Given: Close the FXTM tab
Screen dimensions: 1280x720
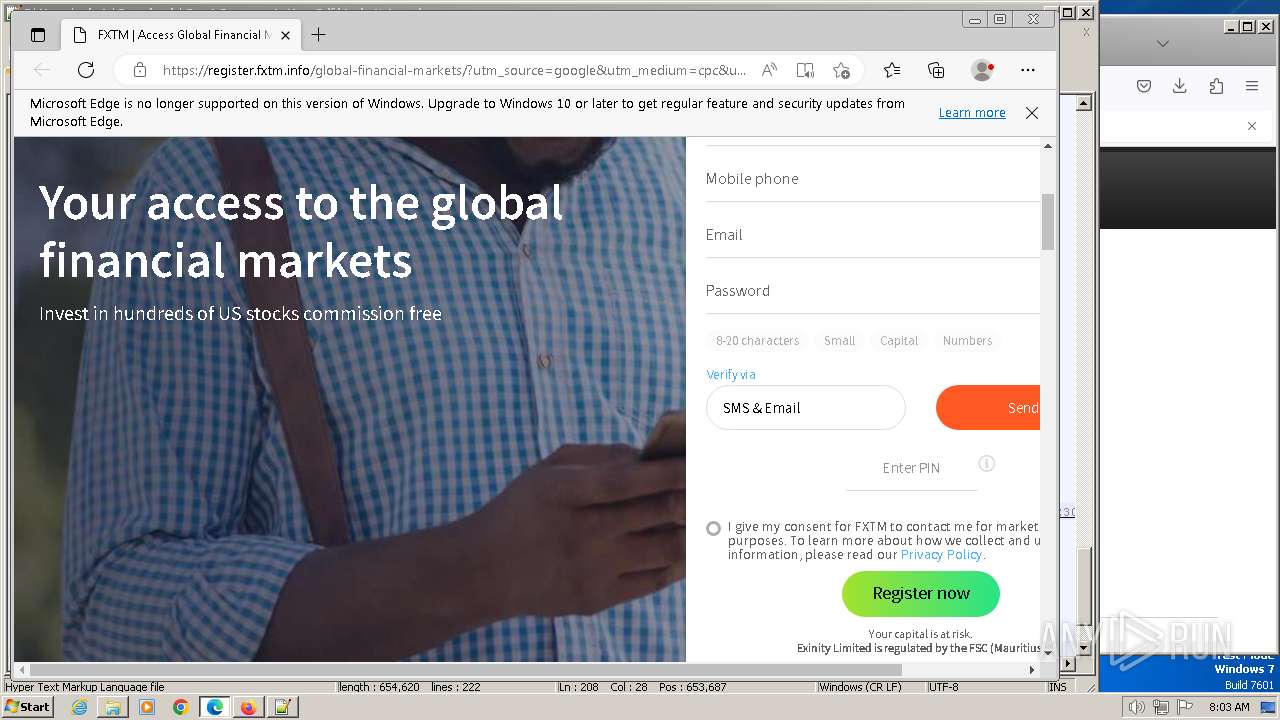Looking at the screenshot, I should pyautogui.click(x=285, y=35).
